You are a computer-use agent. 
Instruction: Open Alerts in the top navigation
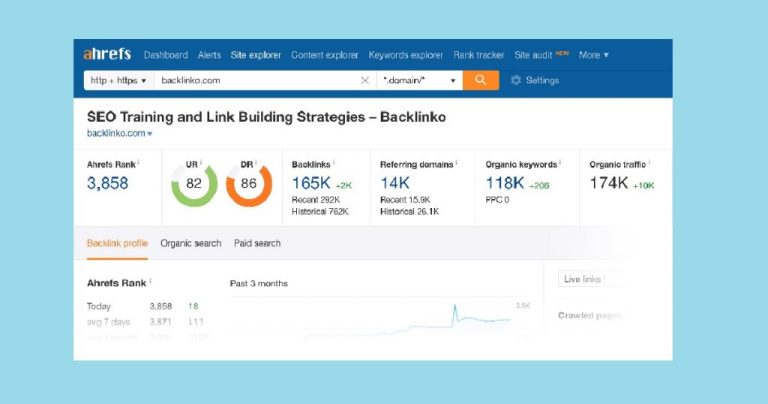[x=209, y=55]
